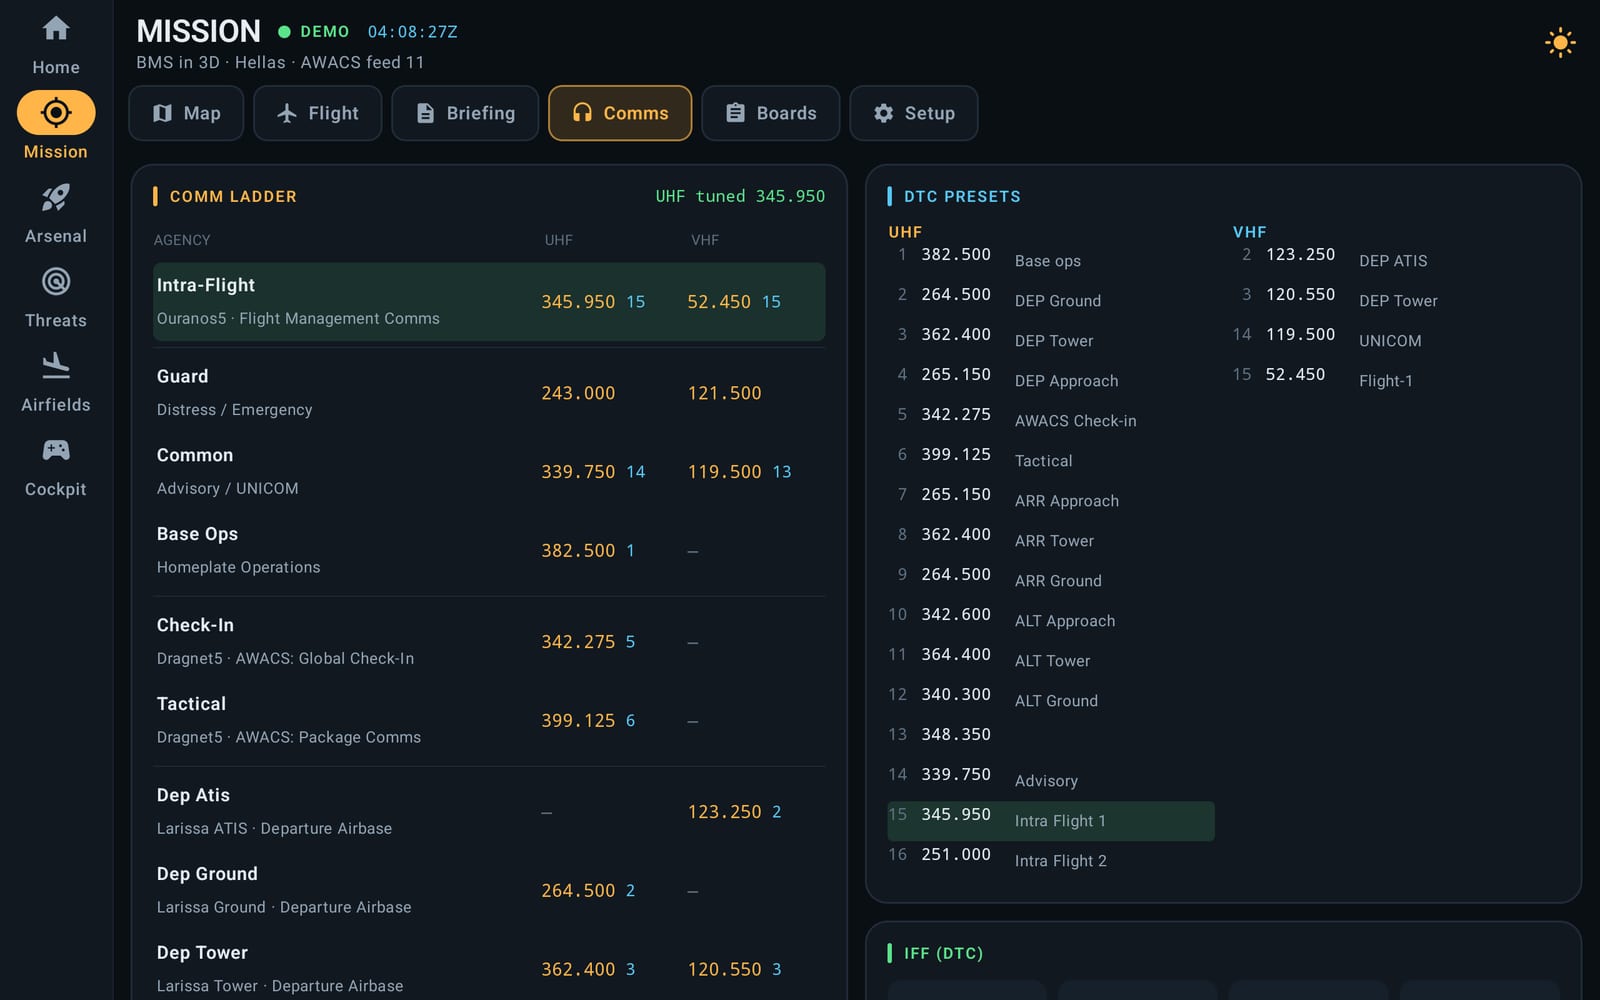Image resolution: width=1600 pixels, height=1000 pixels.
Task: Open the Threats radar icon
Action: [56, 282]
